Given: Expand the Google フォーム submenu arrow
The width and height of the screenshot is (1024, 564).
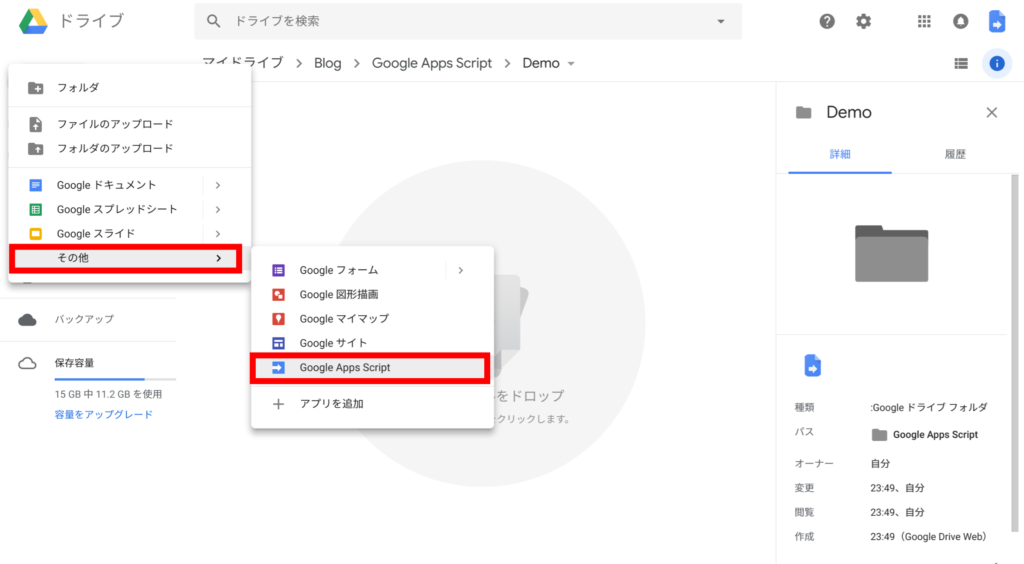Looking at the screenshot, I should tap(460, 270).
